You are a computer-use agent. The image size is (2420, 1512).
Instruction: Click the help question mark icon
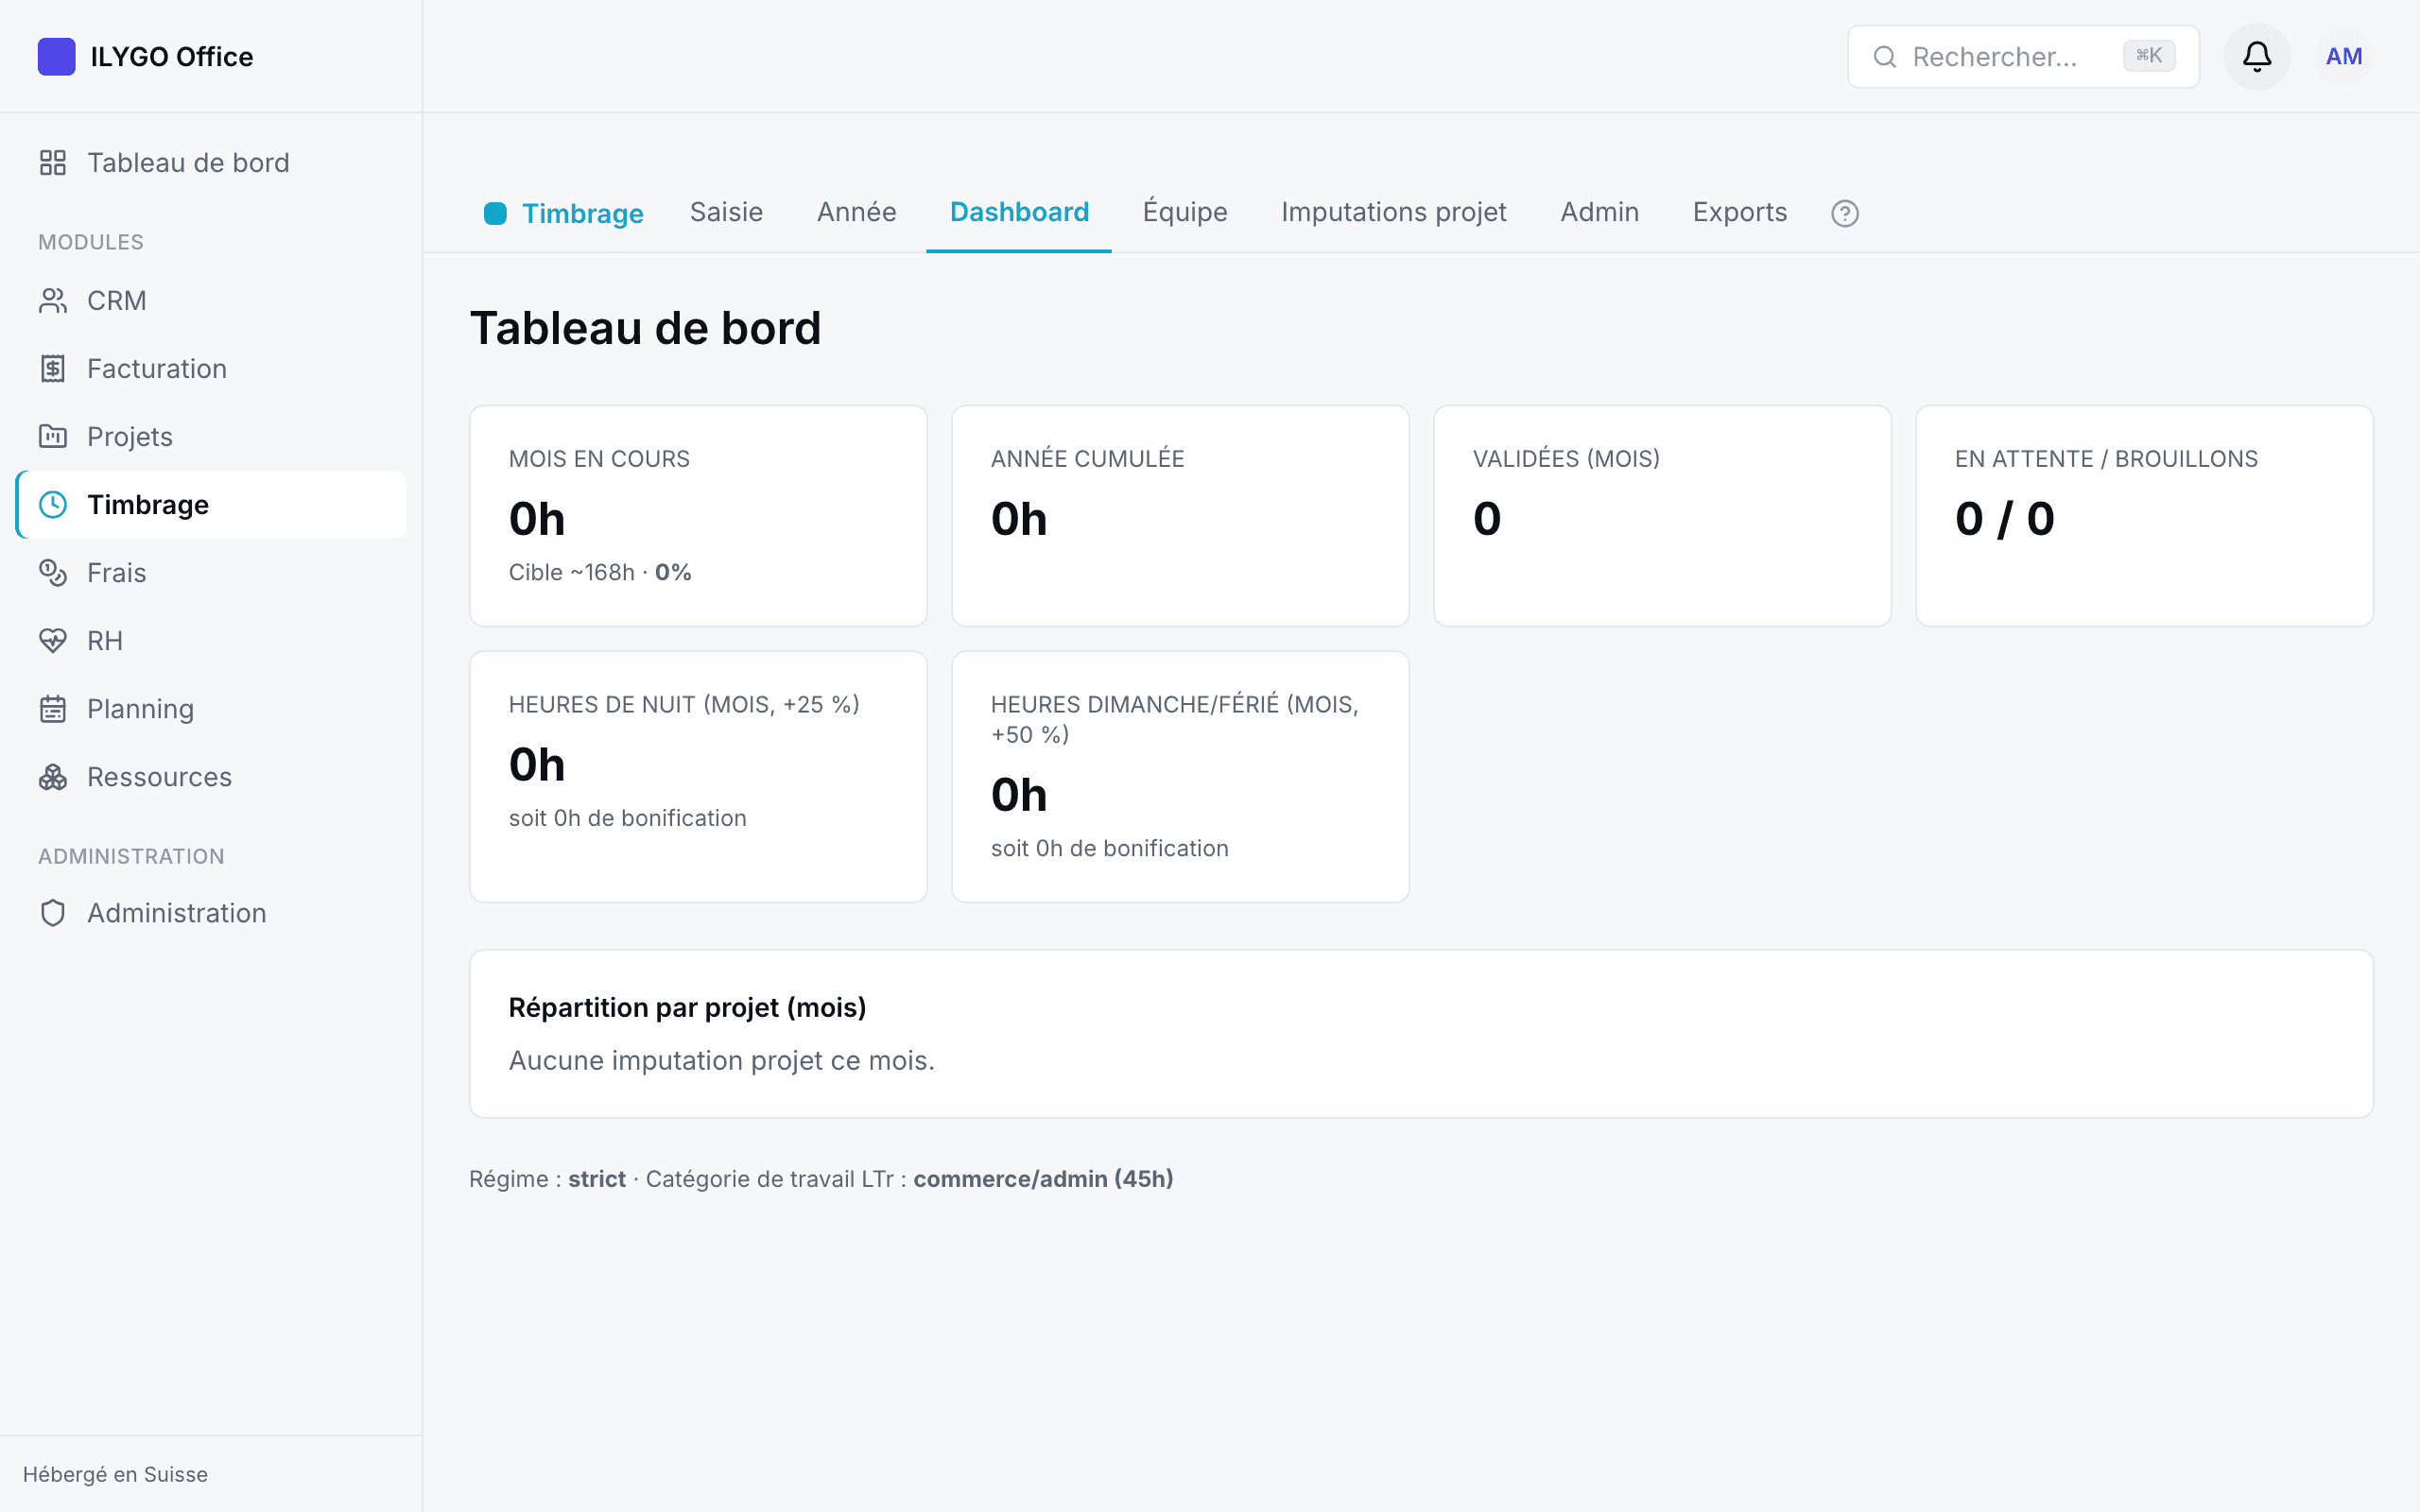click(x=1844, y=213)
